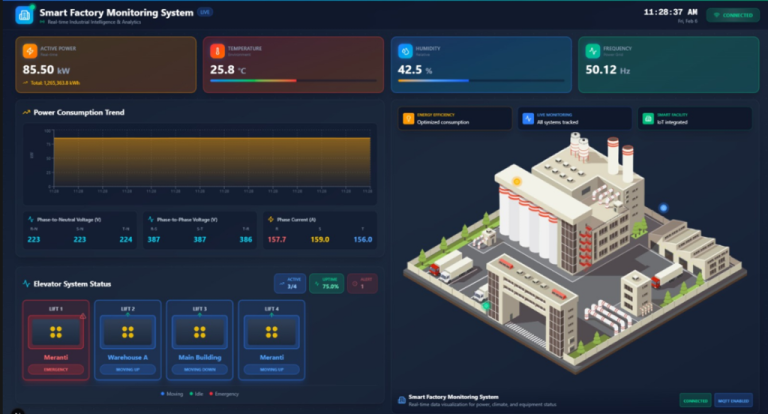The image size is (768, 414).
Task: Click the Smart Factory app logo icon
Action: (24, 15)
